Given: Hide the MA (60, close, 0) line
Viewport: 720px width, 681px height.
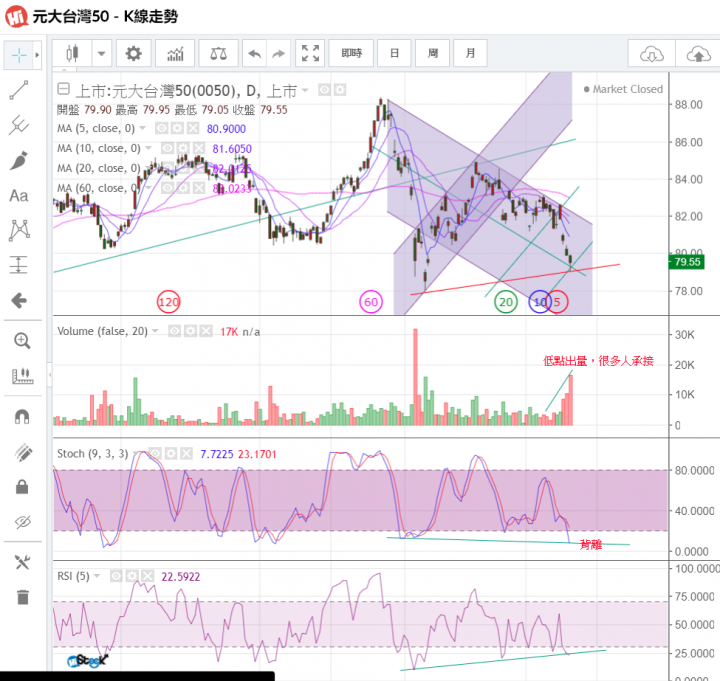Looking at the screenshot, I should tap(167, 188).
